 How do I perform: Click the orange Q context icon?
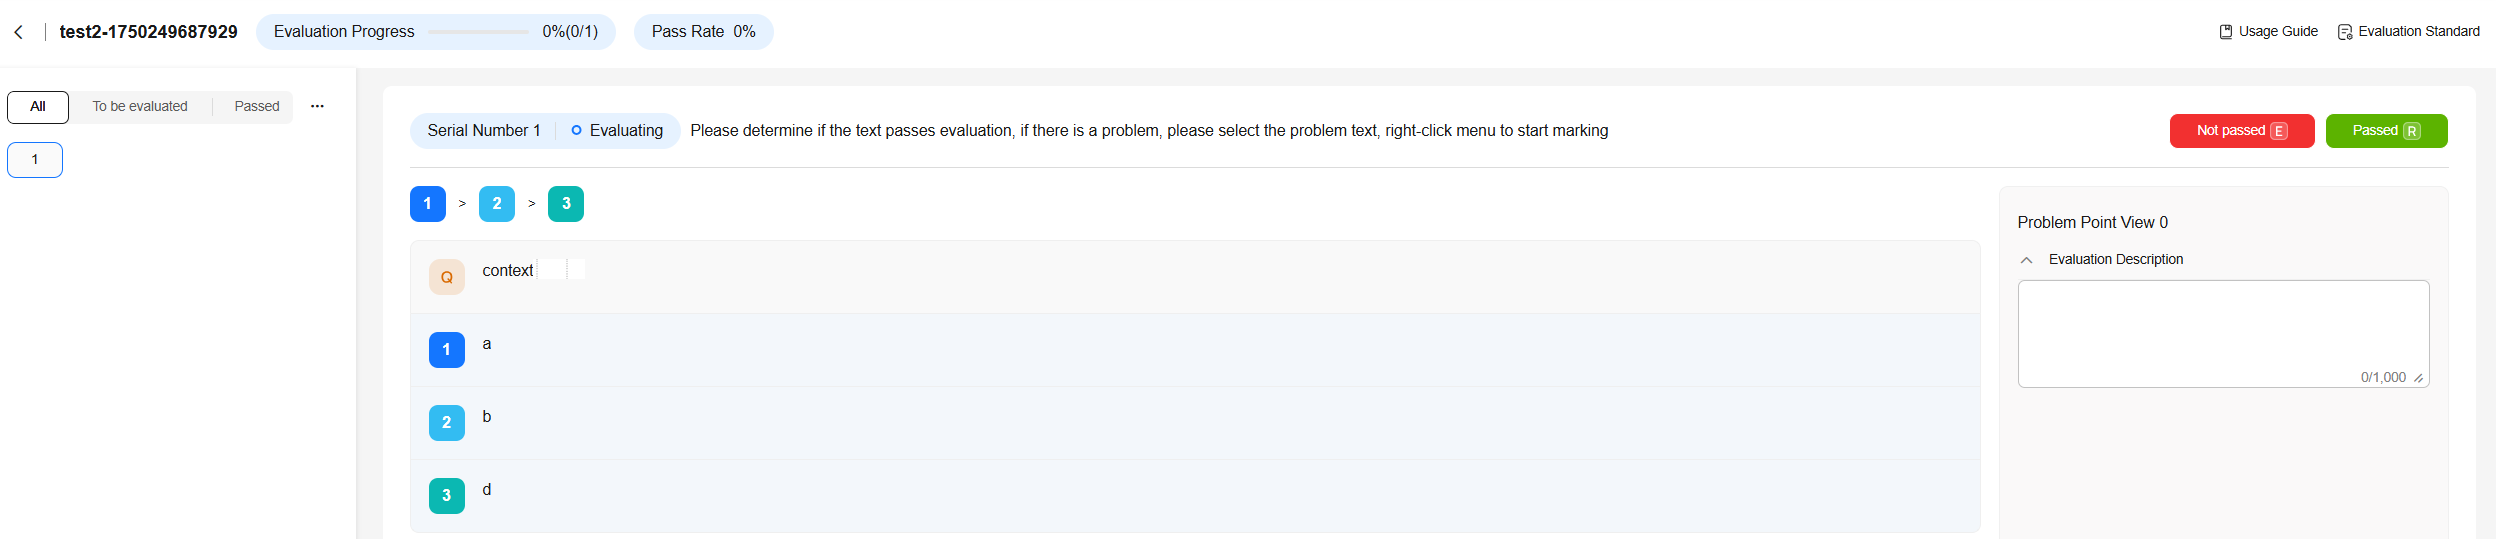point(447,277)
